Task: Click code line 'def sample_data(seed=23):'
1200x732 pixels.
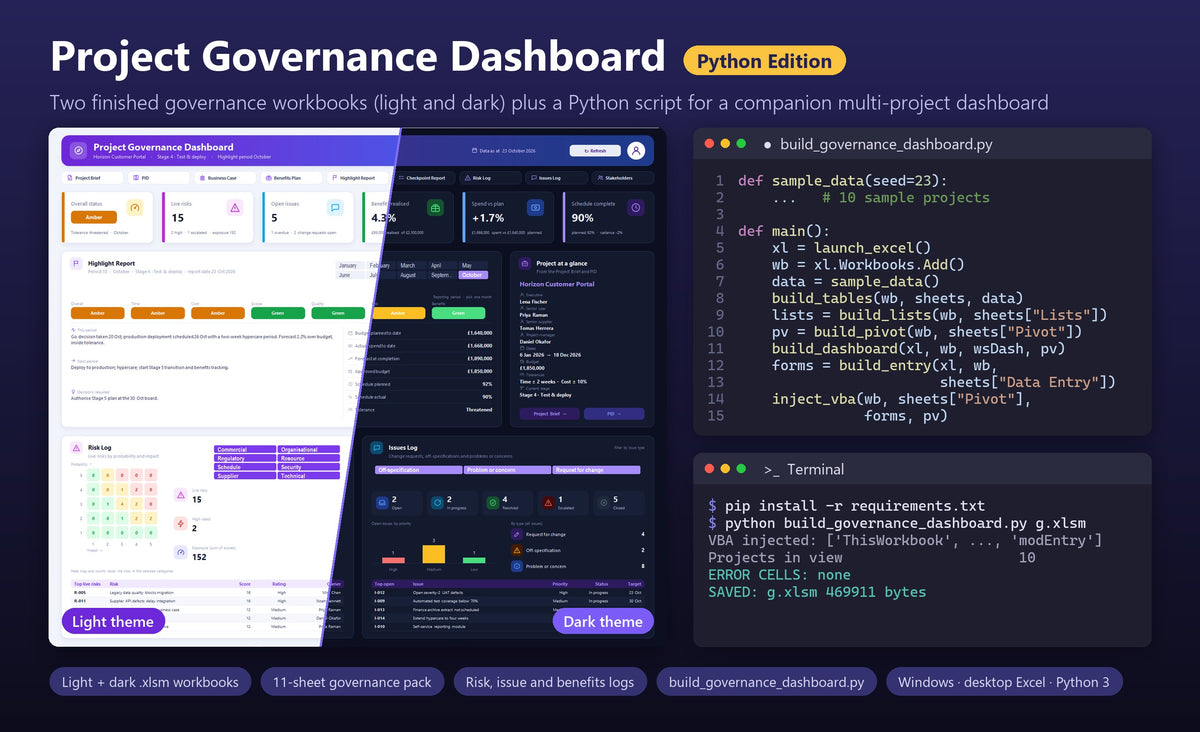Action: 842,181
